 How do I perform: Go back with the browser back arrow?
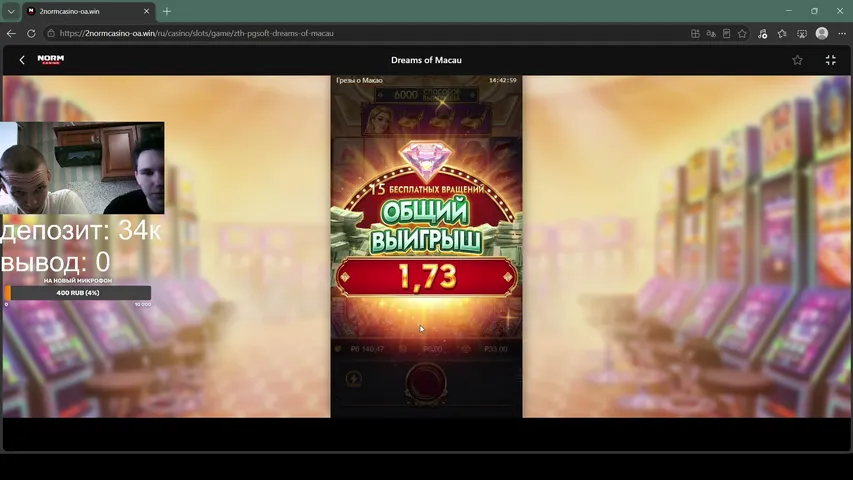11,33
